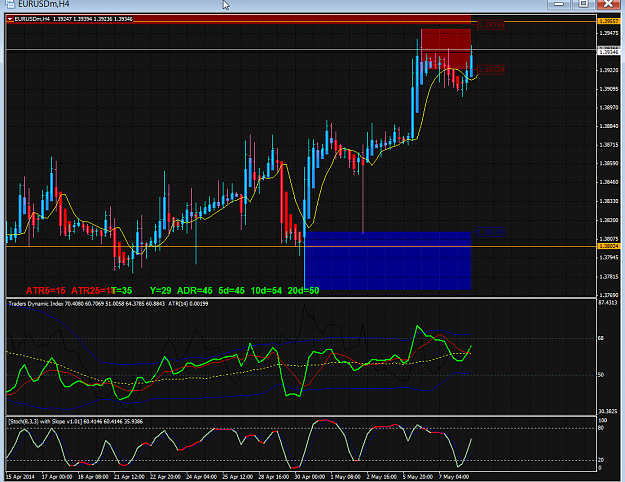The height and width of the screenshot is (482, 625).
Task: Click the orange 1.38024 price axis tag
Action: (x=609, y=246)
